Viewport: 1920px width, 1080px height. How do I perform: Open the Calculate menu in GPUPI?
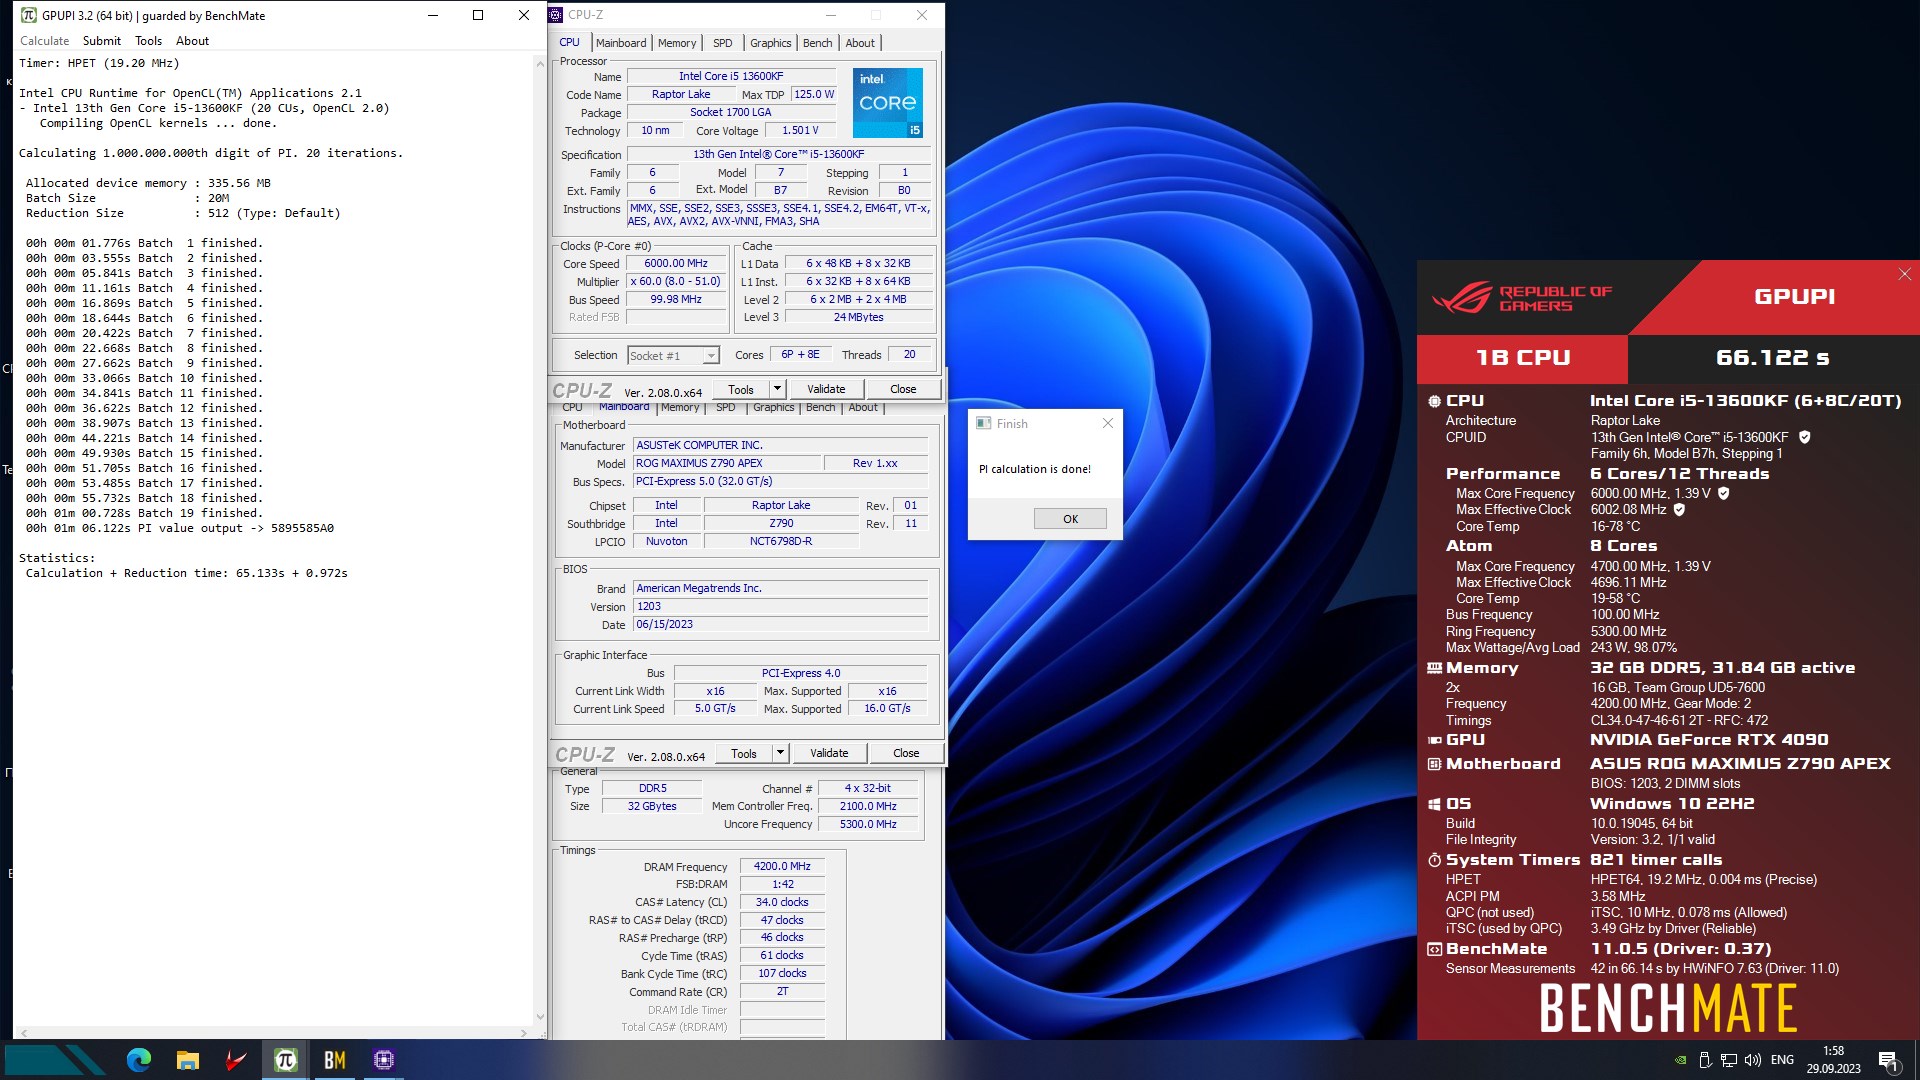coord(44,41)
